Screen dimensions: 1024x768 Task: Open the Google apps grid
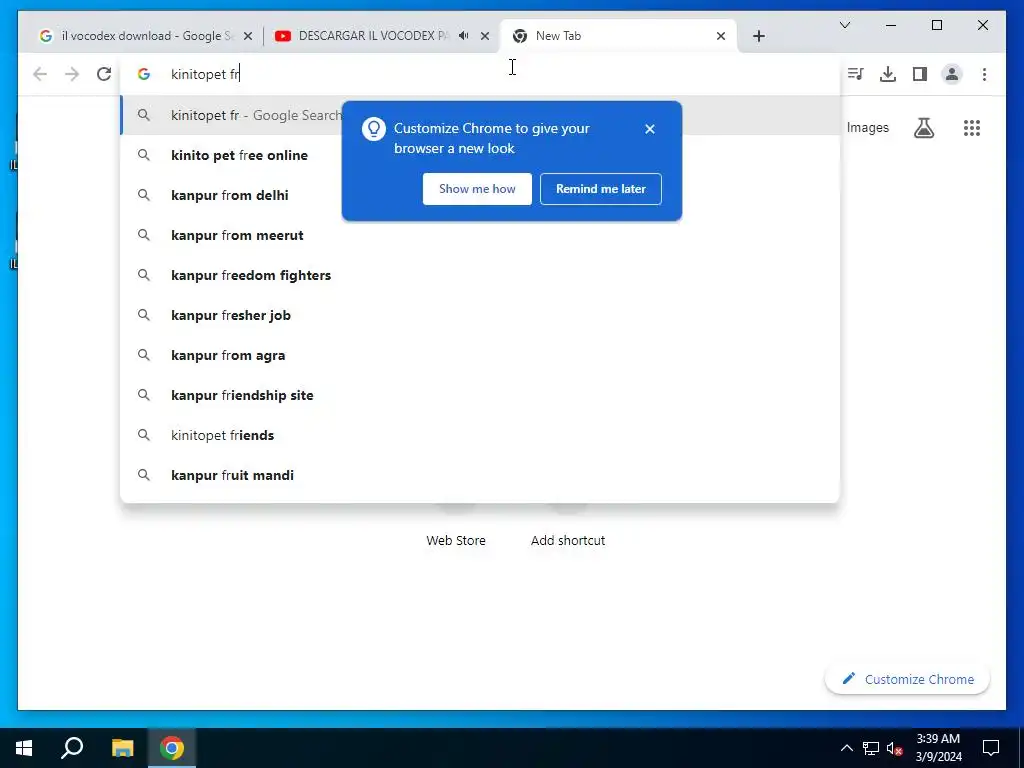[972, 128]
